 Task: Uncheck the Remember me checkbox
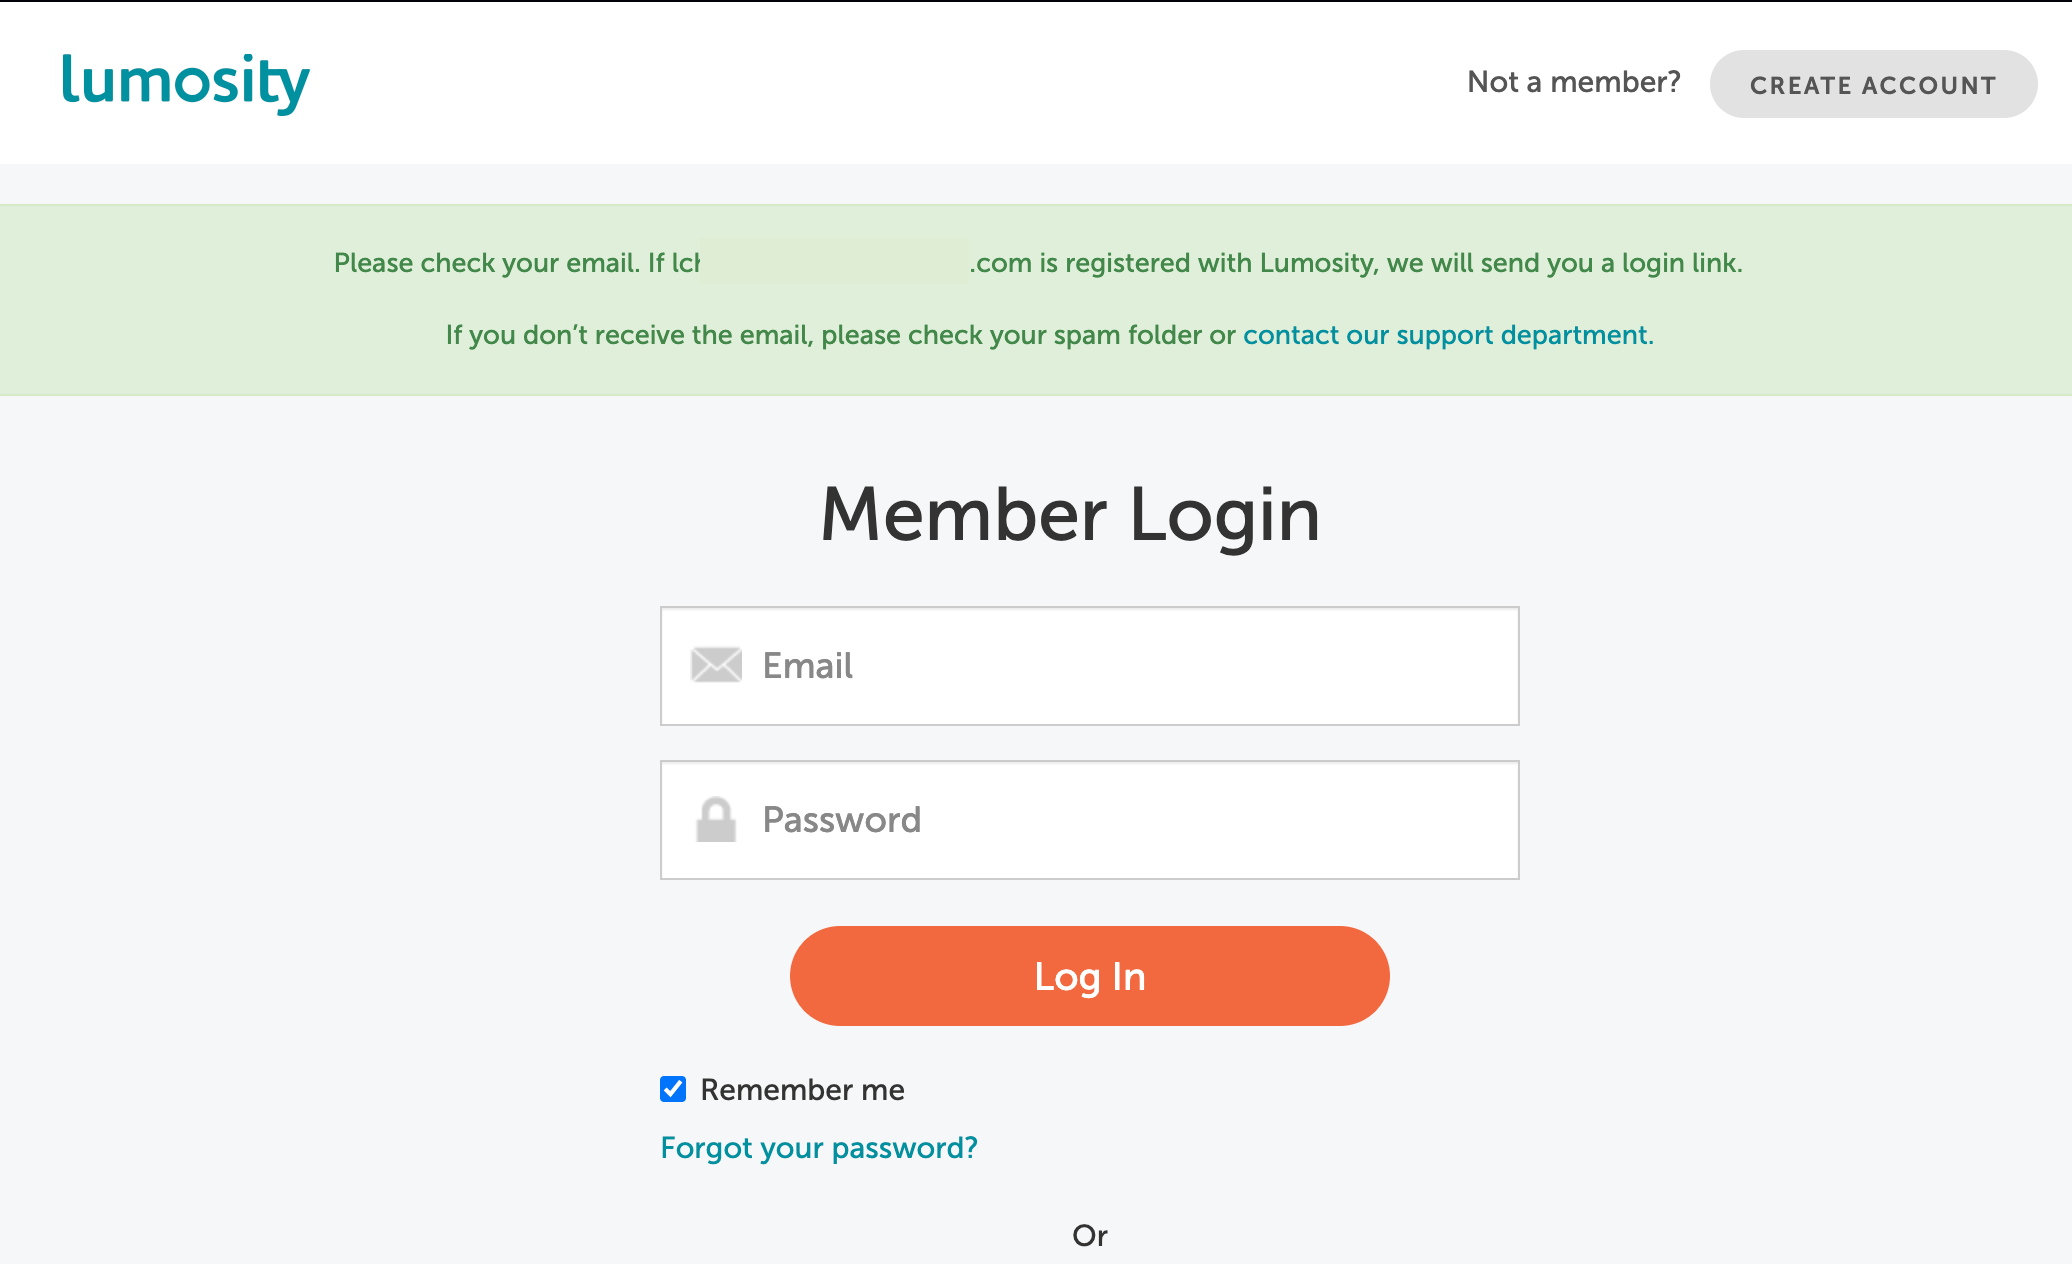(x=673, y=1089)
